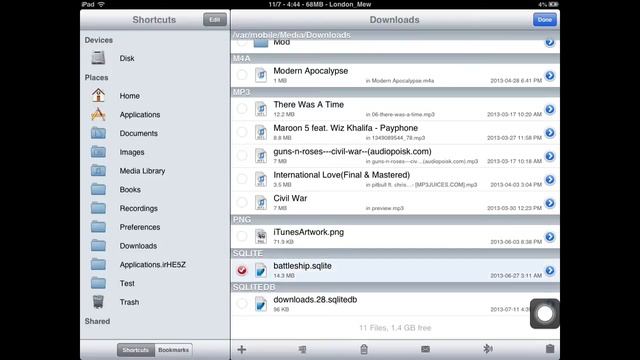
Task: Tap the Modern Apocalypse audio file icon
Action: click(x=261, y=75)
